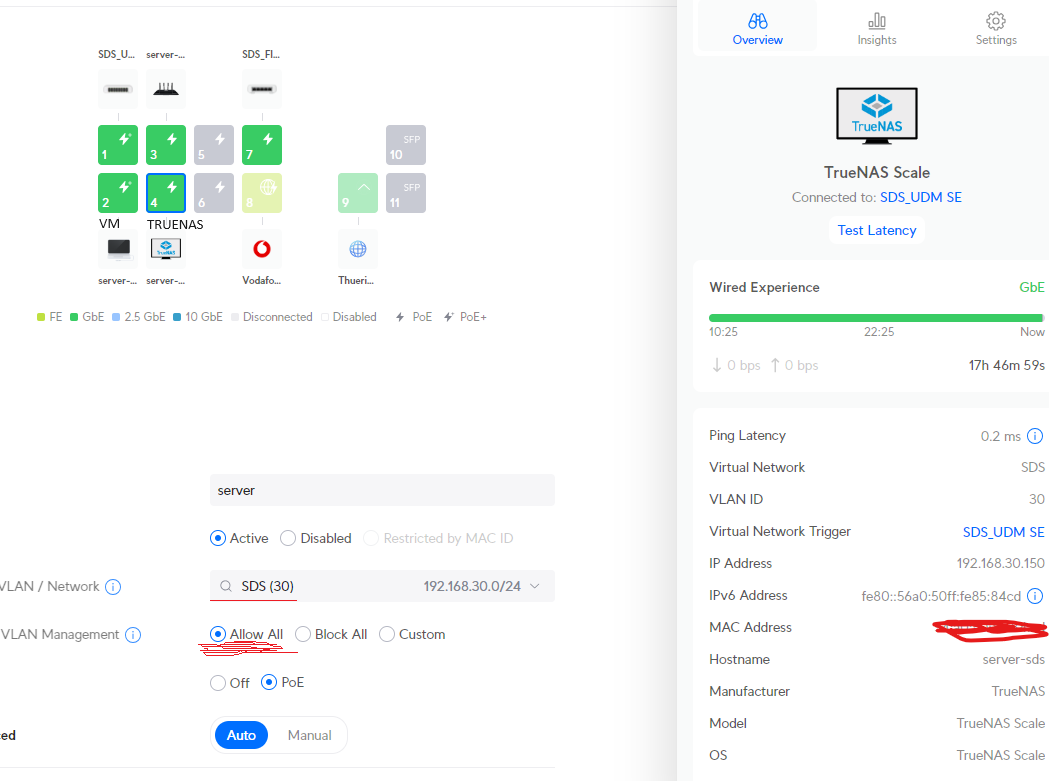Select SFP port 10
This screenshot has width=1049, height=781.
coord(406,145)
